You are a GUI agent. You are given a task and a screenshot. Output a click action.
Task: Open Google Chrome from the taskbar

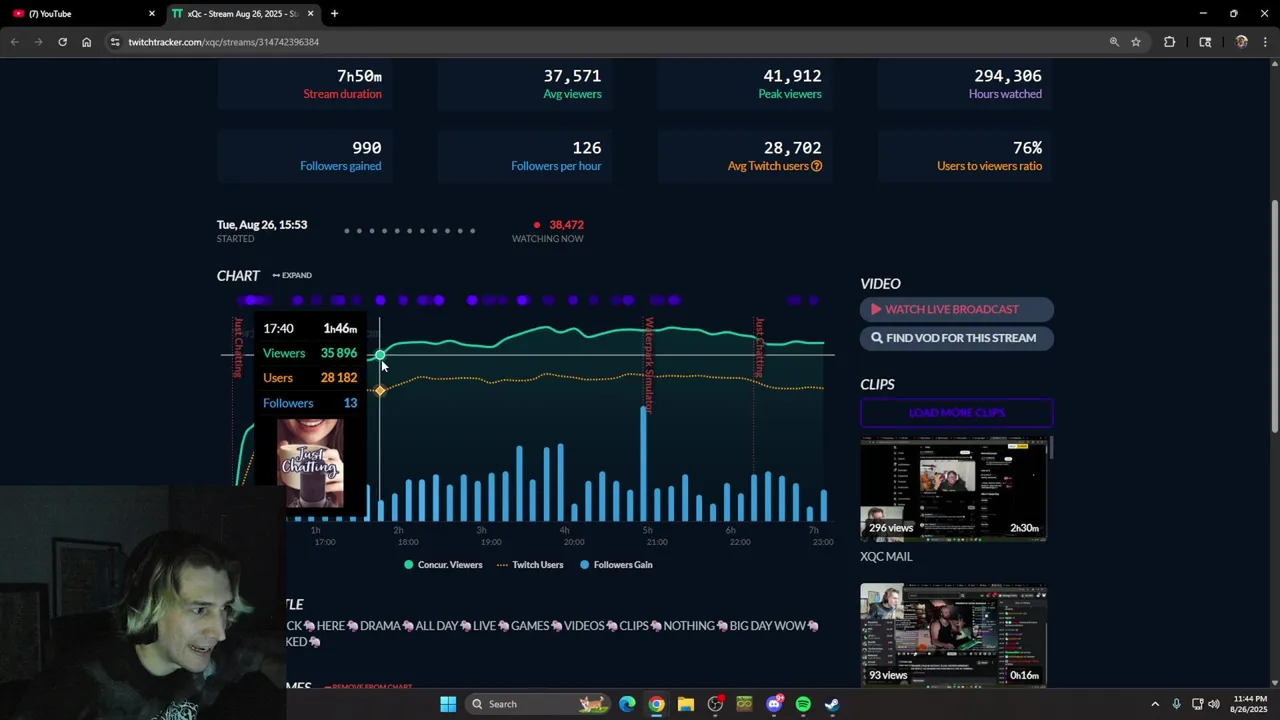pyautogui.click(x=656, y=704)
